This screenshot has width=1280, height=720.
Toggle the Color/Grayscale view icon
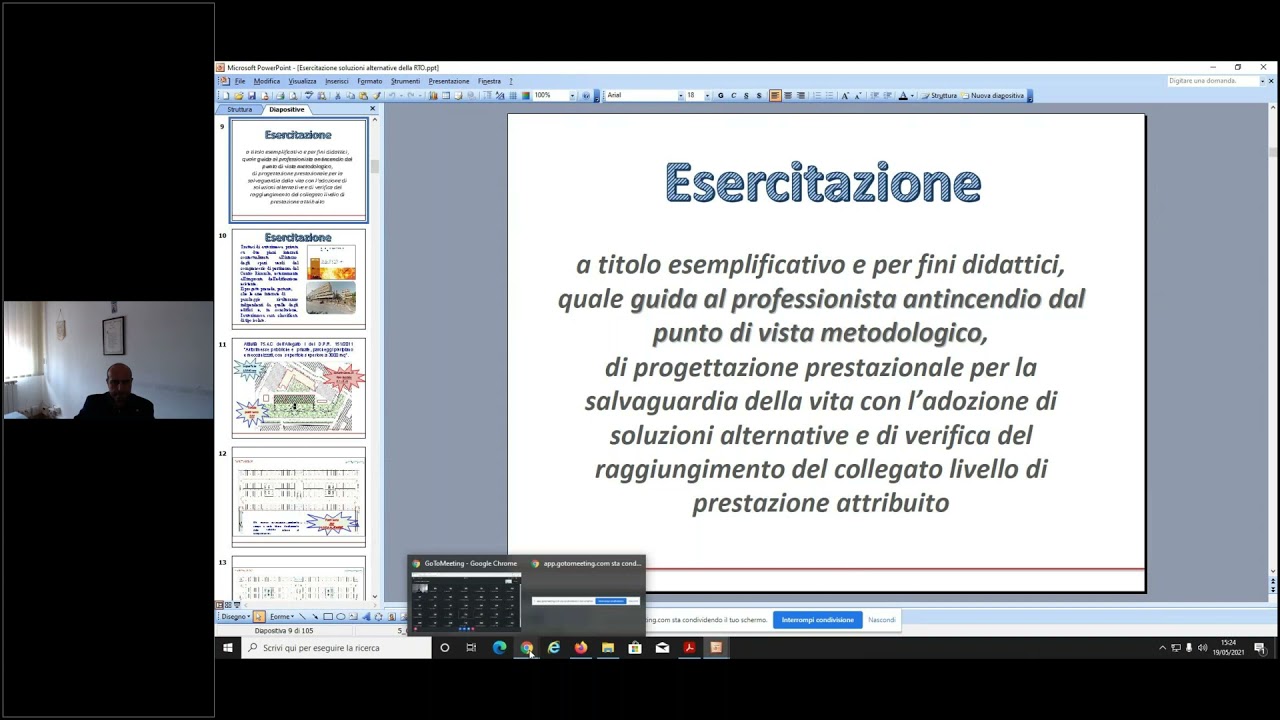tap(525, 95)
